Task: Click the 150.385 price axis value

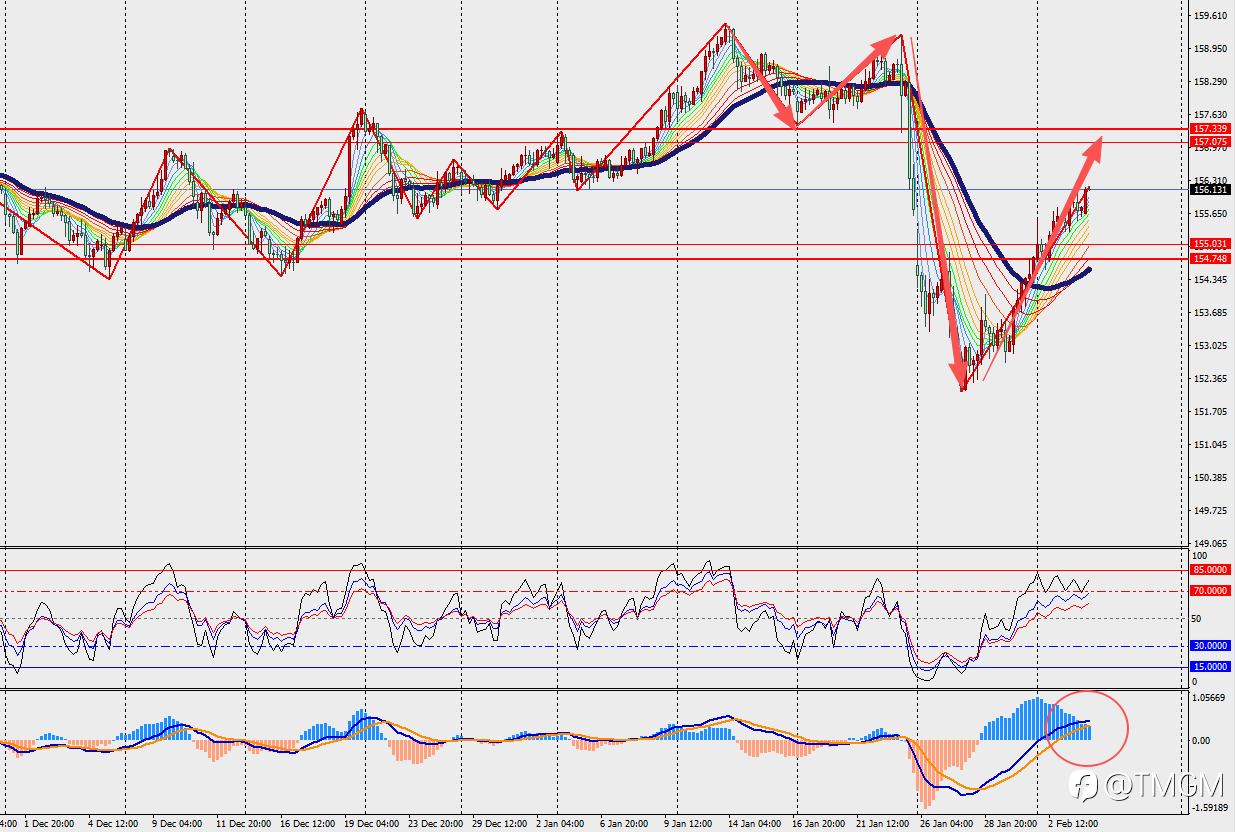Action: (1211, 478)
